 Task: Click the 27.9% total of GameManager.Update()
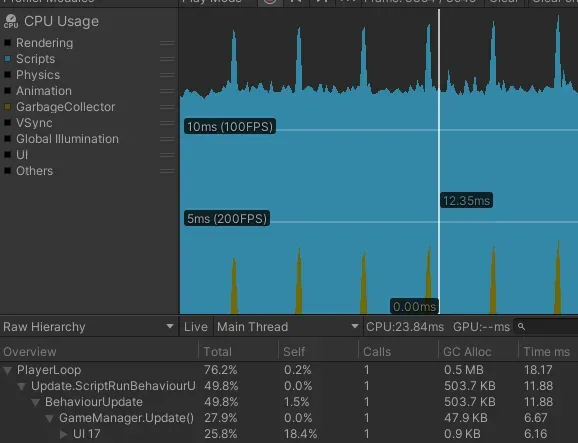point(221,418)
